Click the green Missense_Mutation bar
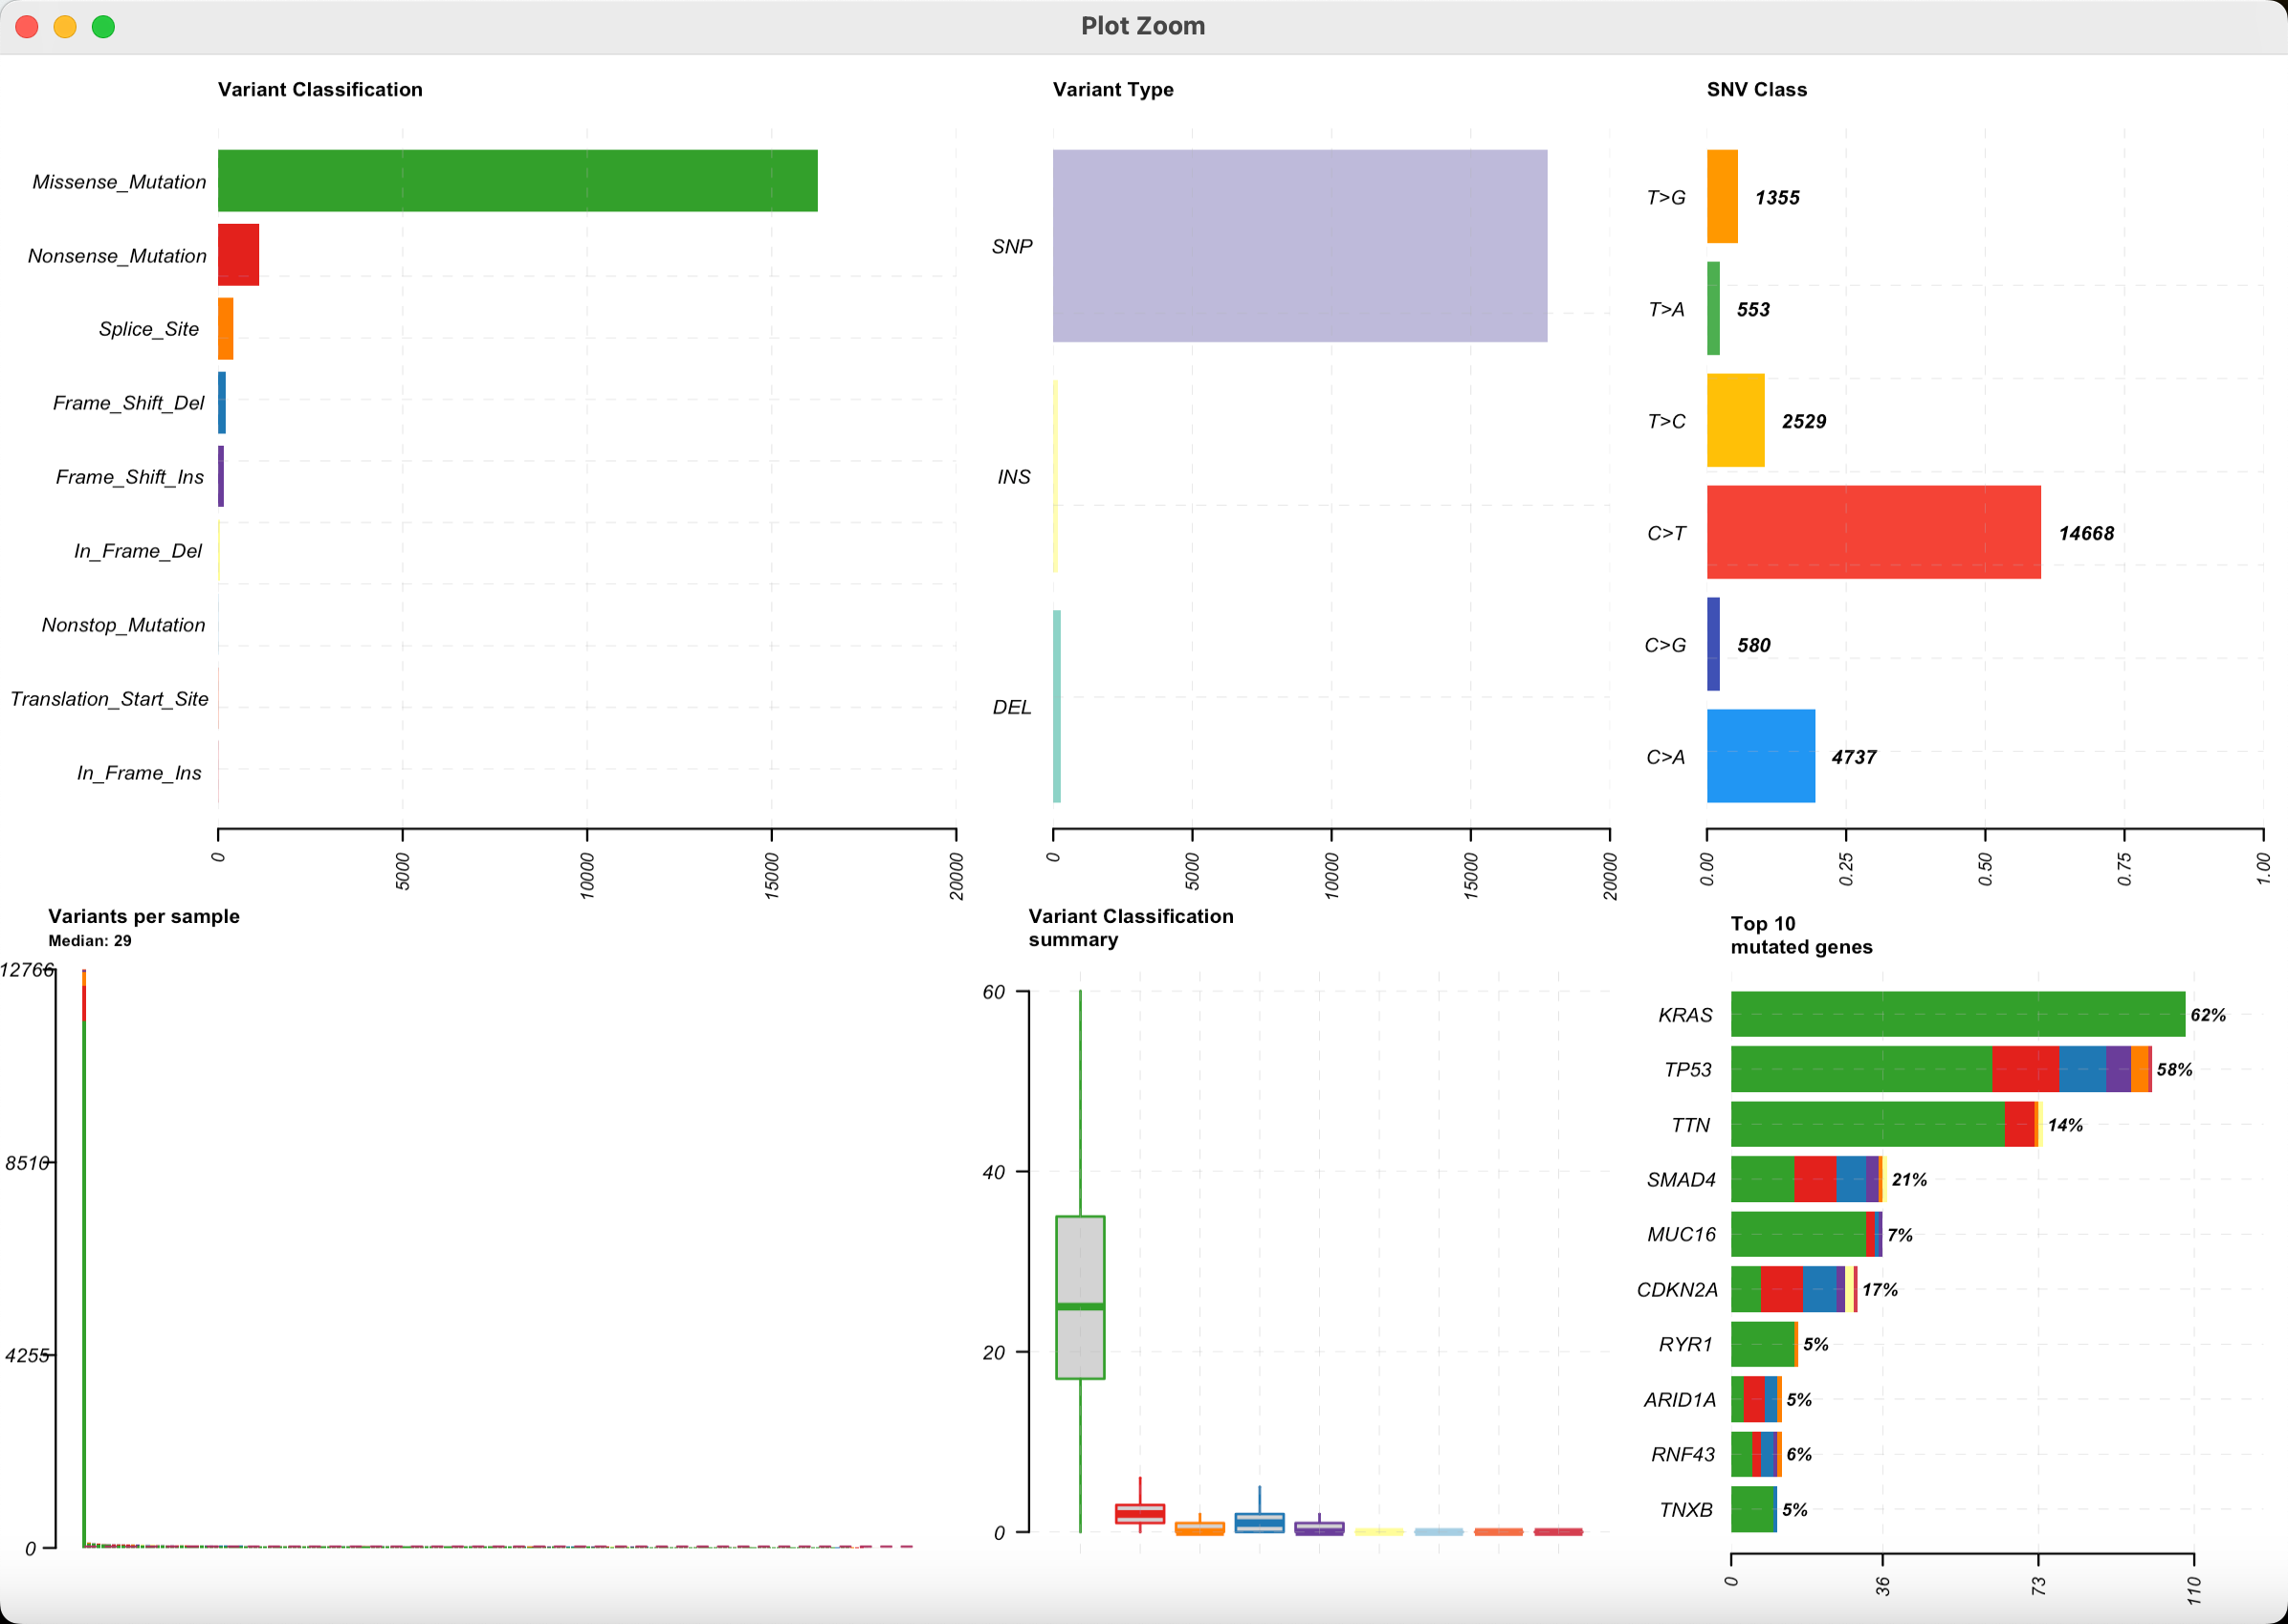This screenshot has width=2288, height=1624. point(517,181)
